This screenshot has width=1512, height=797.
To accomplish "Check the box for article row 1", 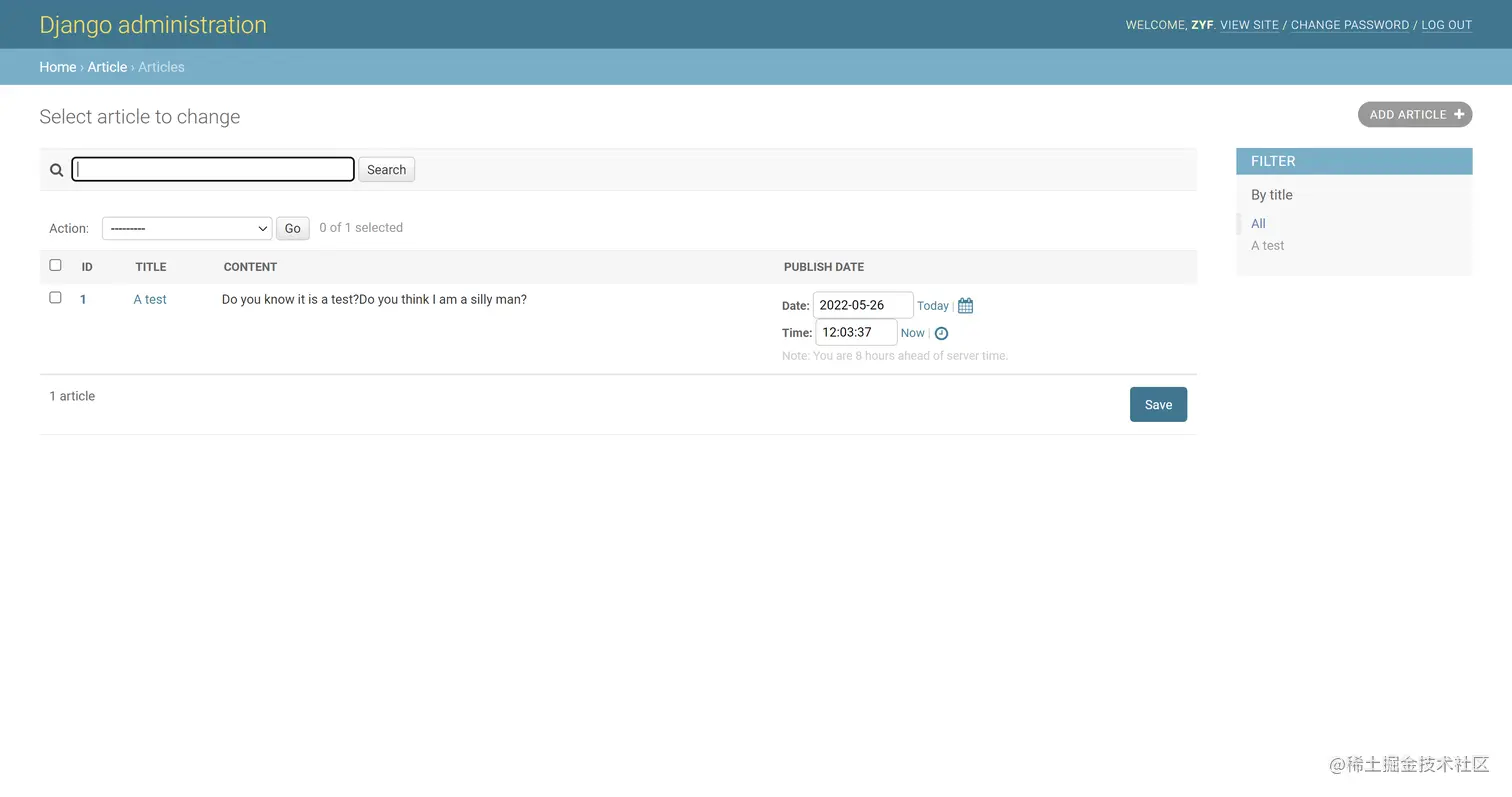I will tap(55, 297).
